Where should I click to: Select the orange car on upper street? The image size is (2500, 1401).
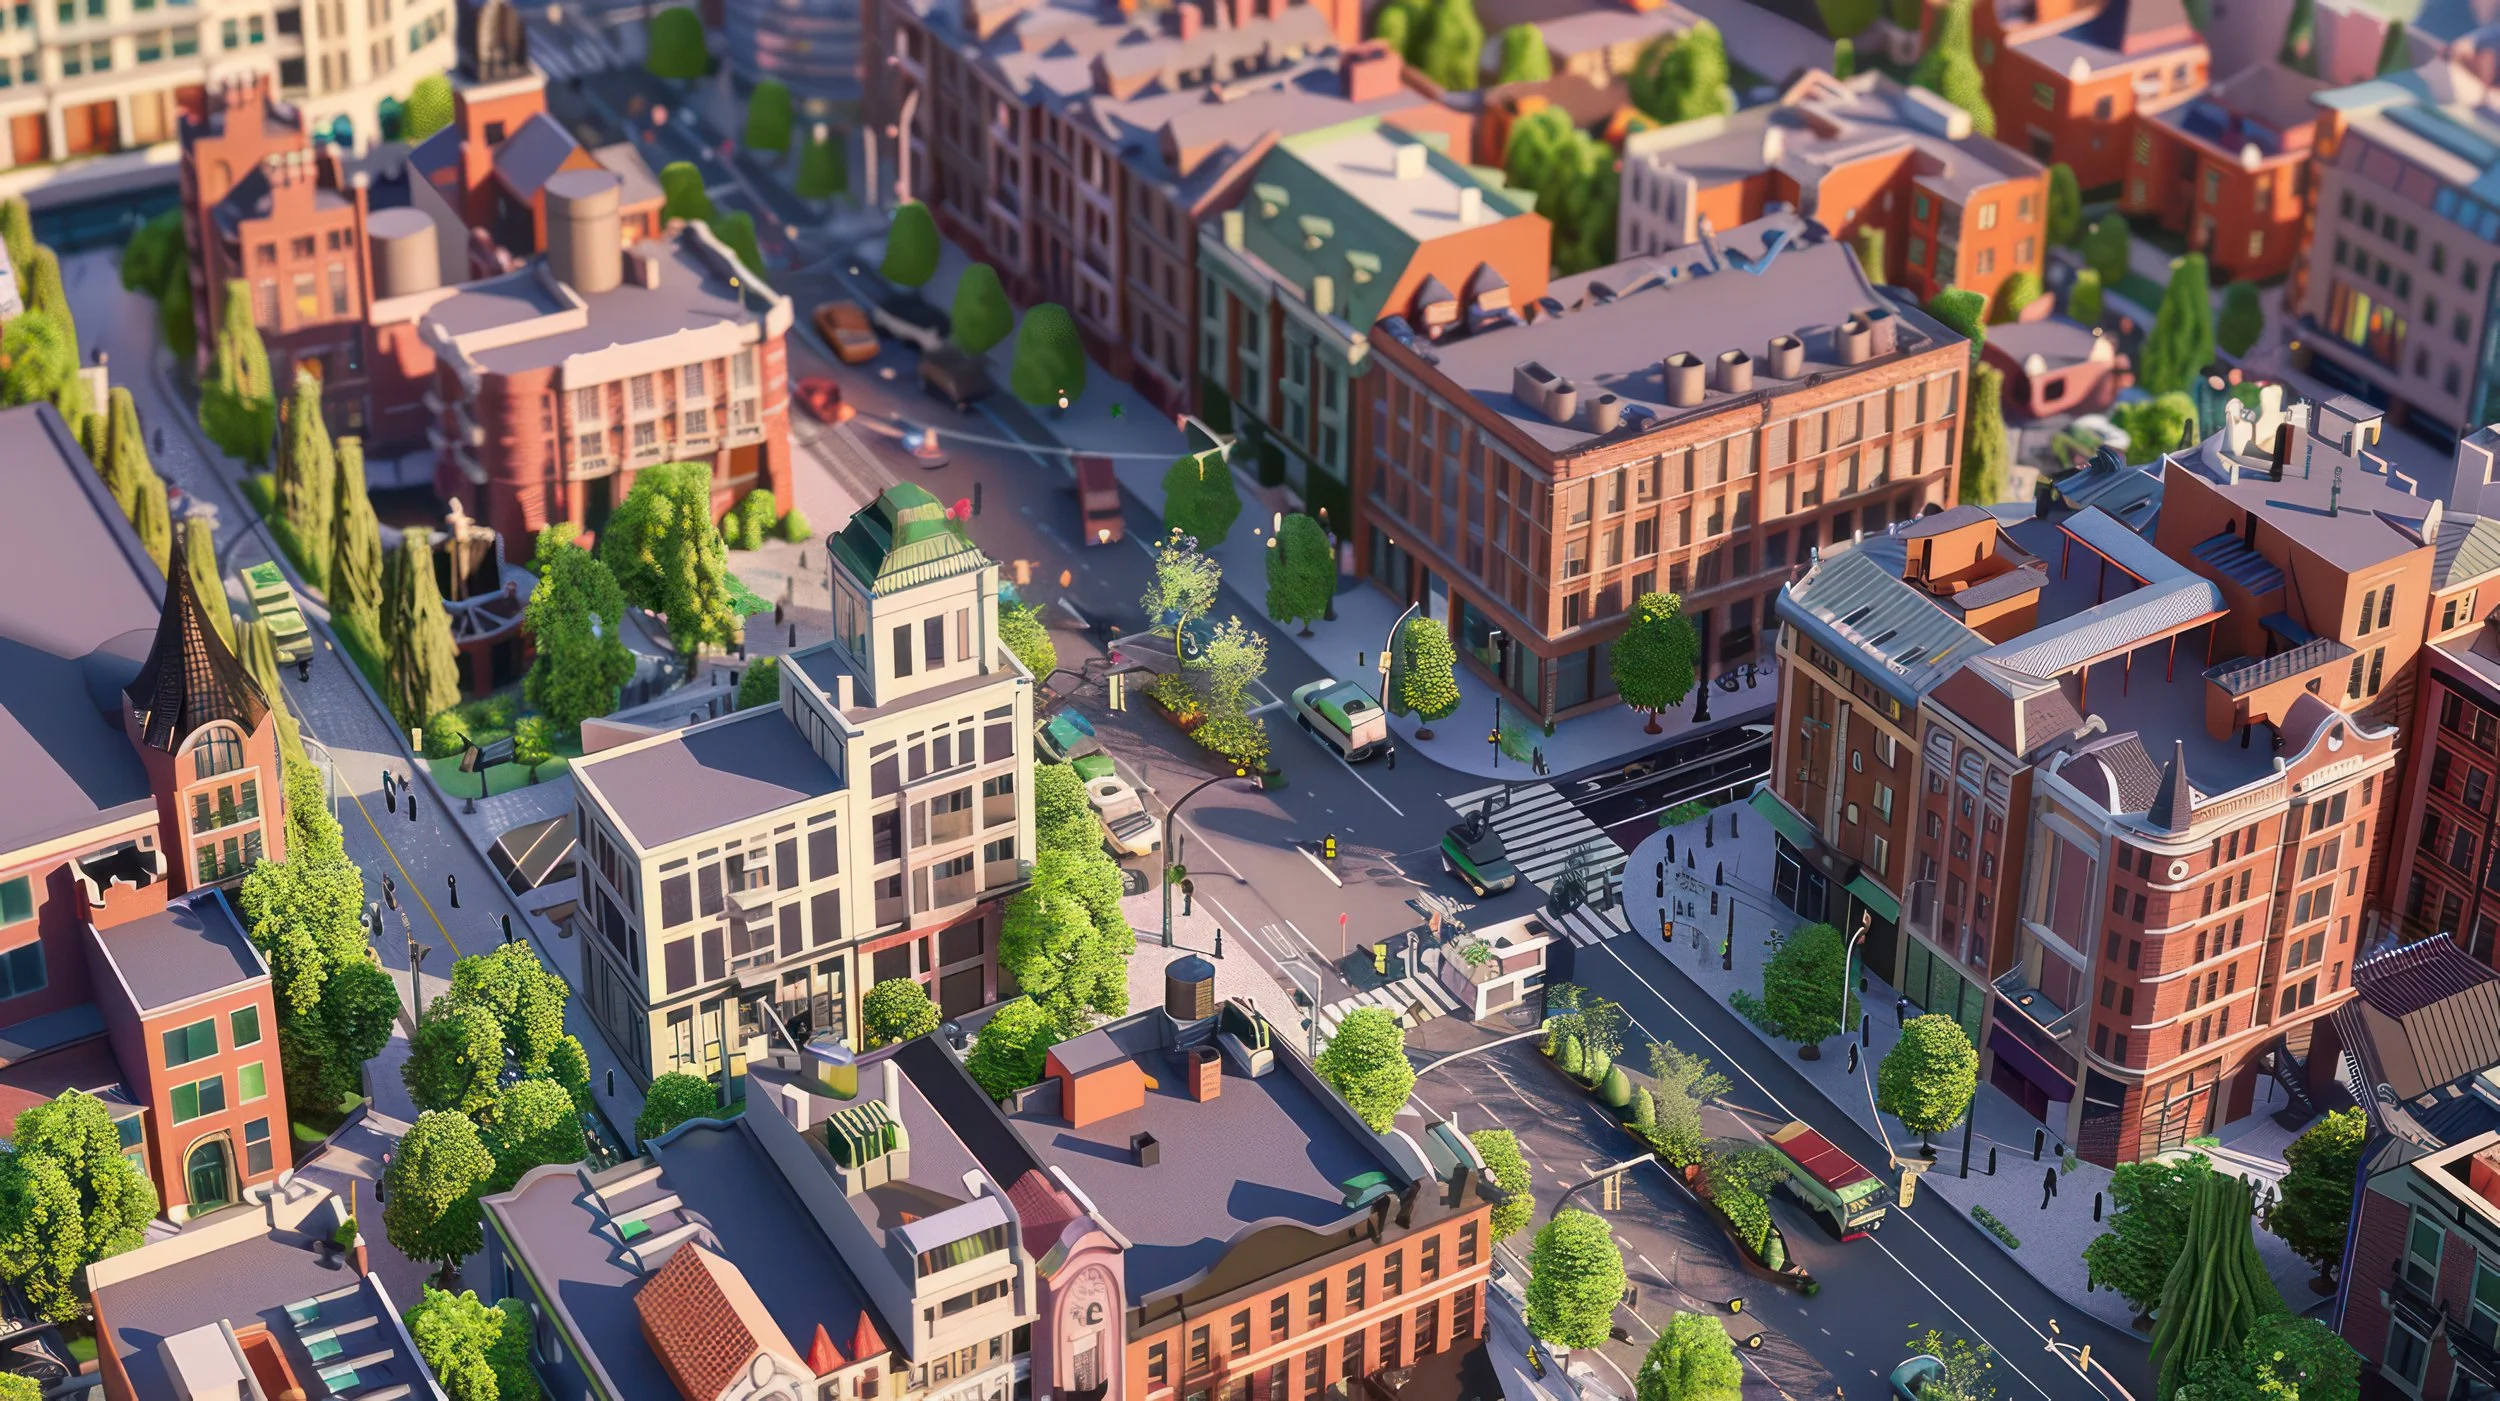[x=845, y=332]
